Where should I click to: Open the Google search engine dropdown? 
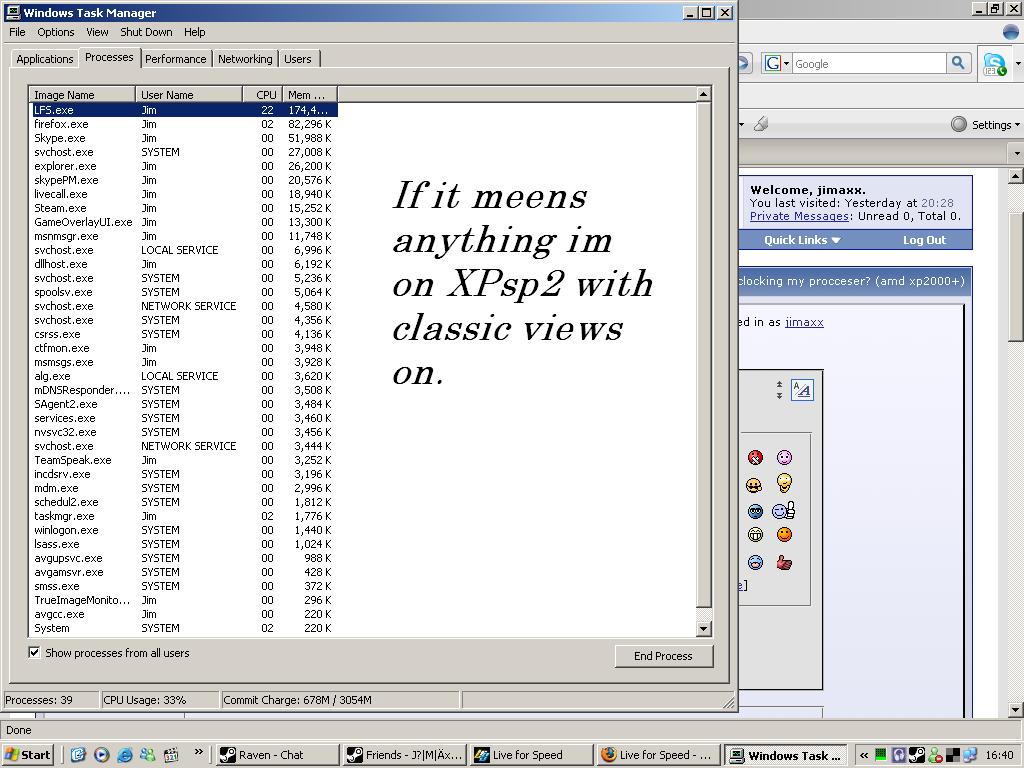coord(776,63)
